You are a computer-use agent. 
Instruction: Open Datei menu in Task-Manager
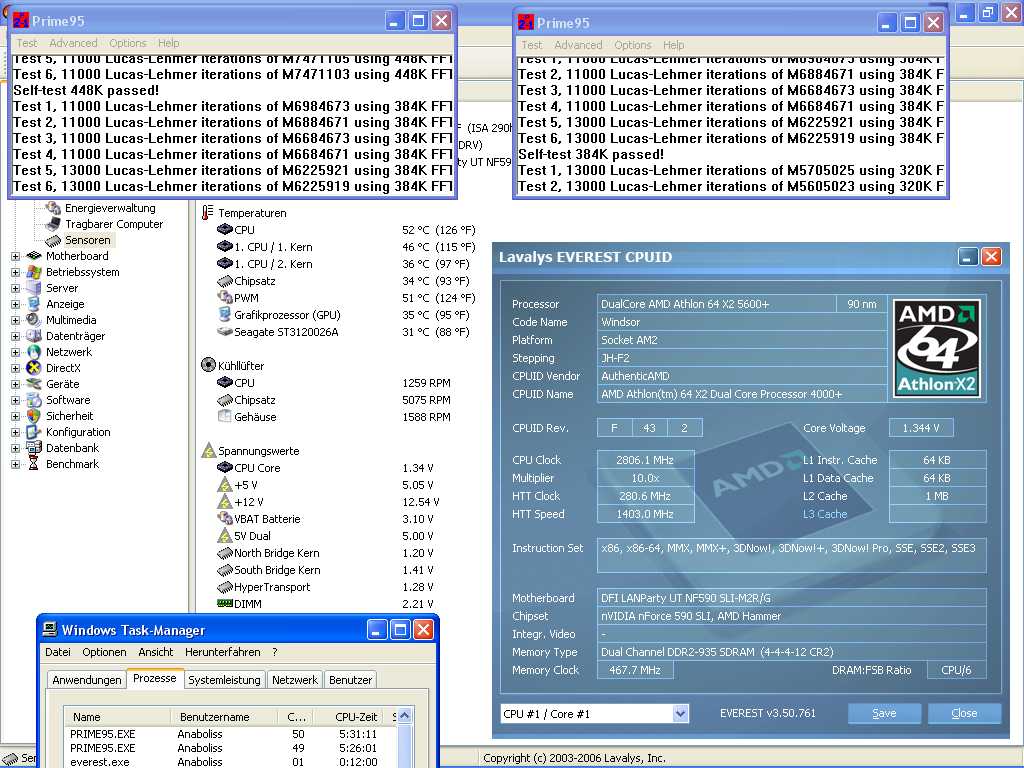point(57,652)
